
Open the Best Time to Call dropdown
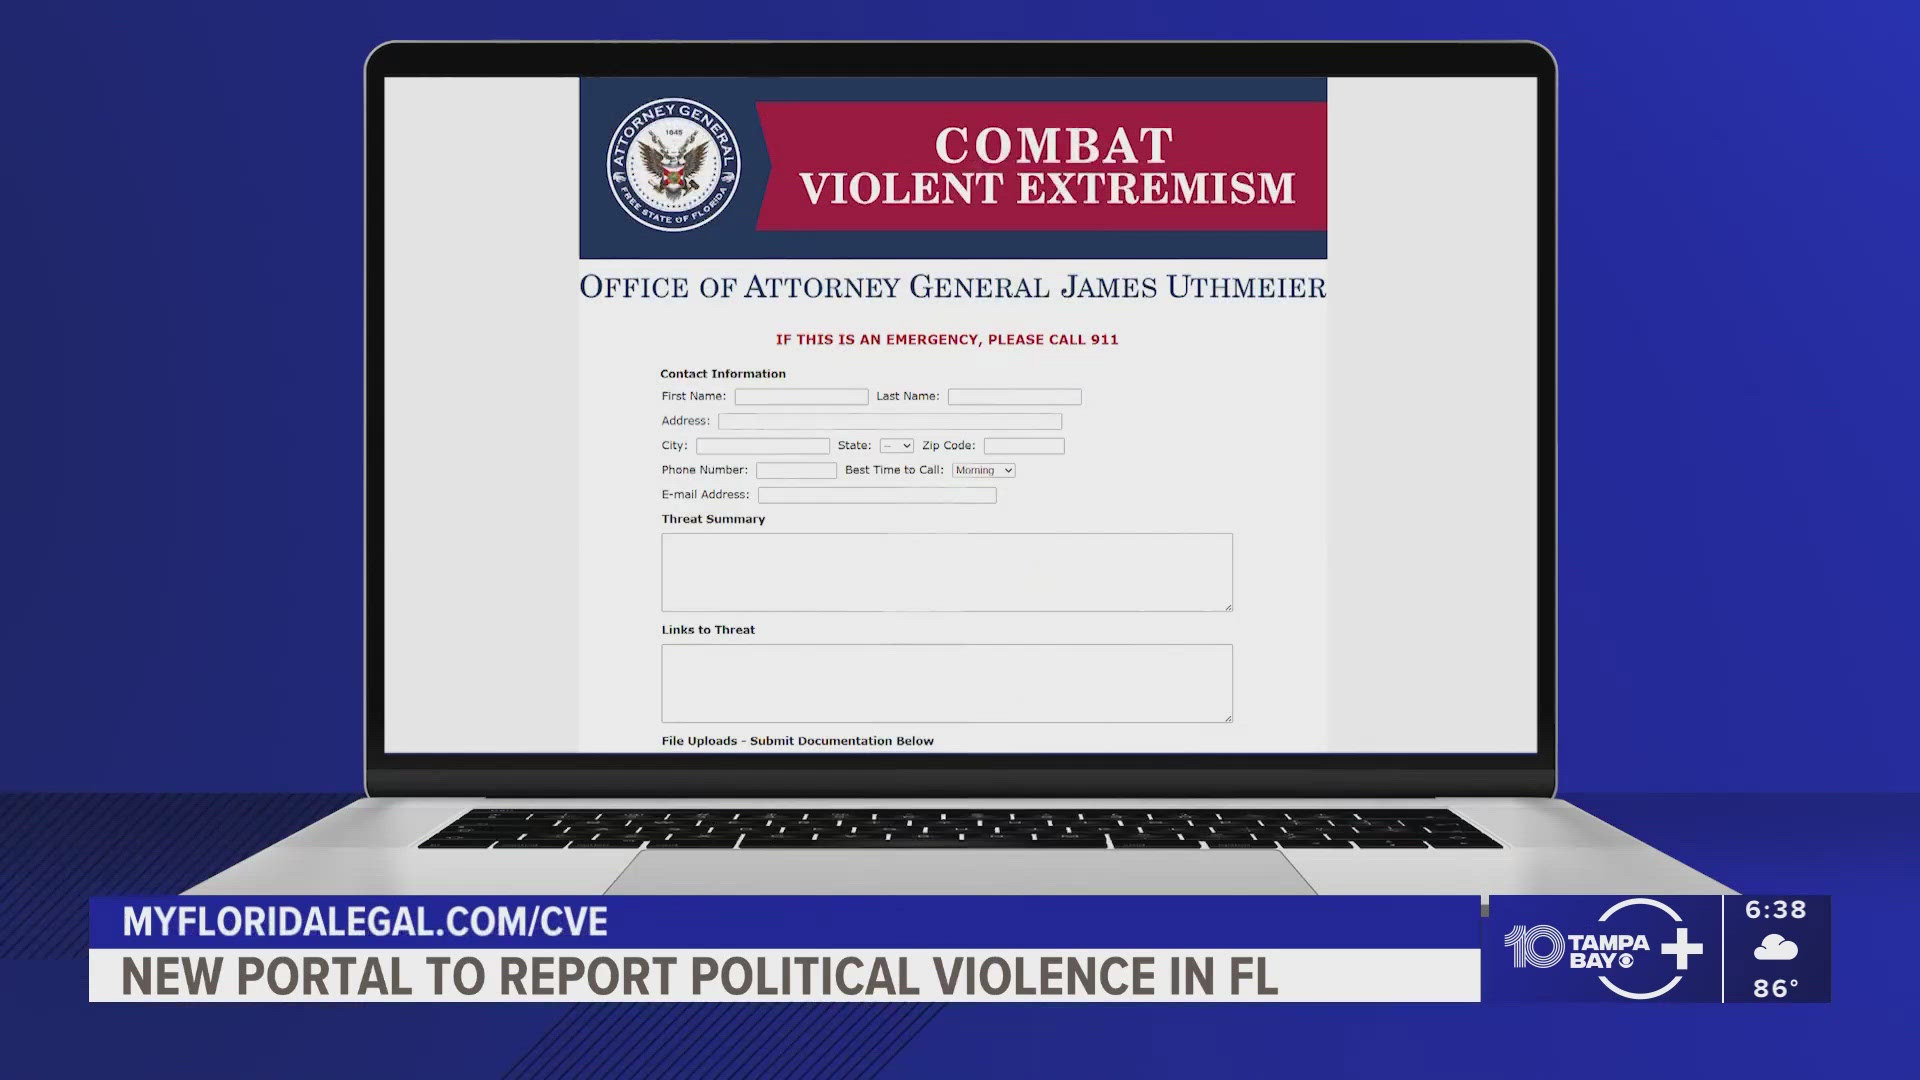point(983,470)
